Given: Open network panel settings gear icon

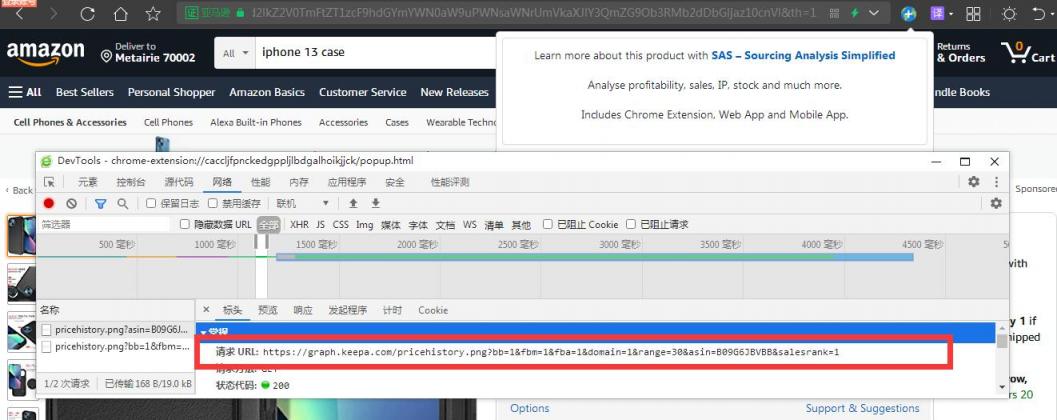Looking at the screenshot, I should pos(996,204).
